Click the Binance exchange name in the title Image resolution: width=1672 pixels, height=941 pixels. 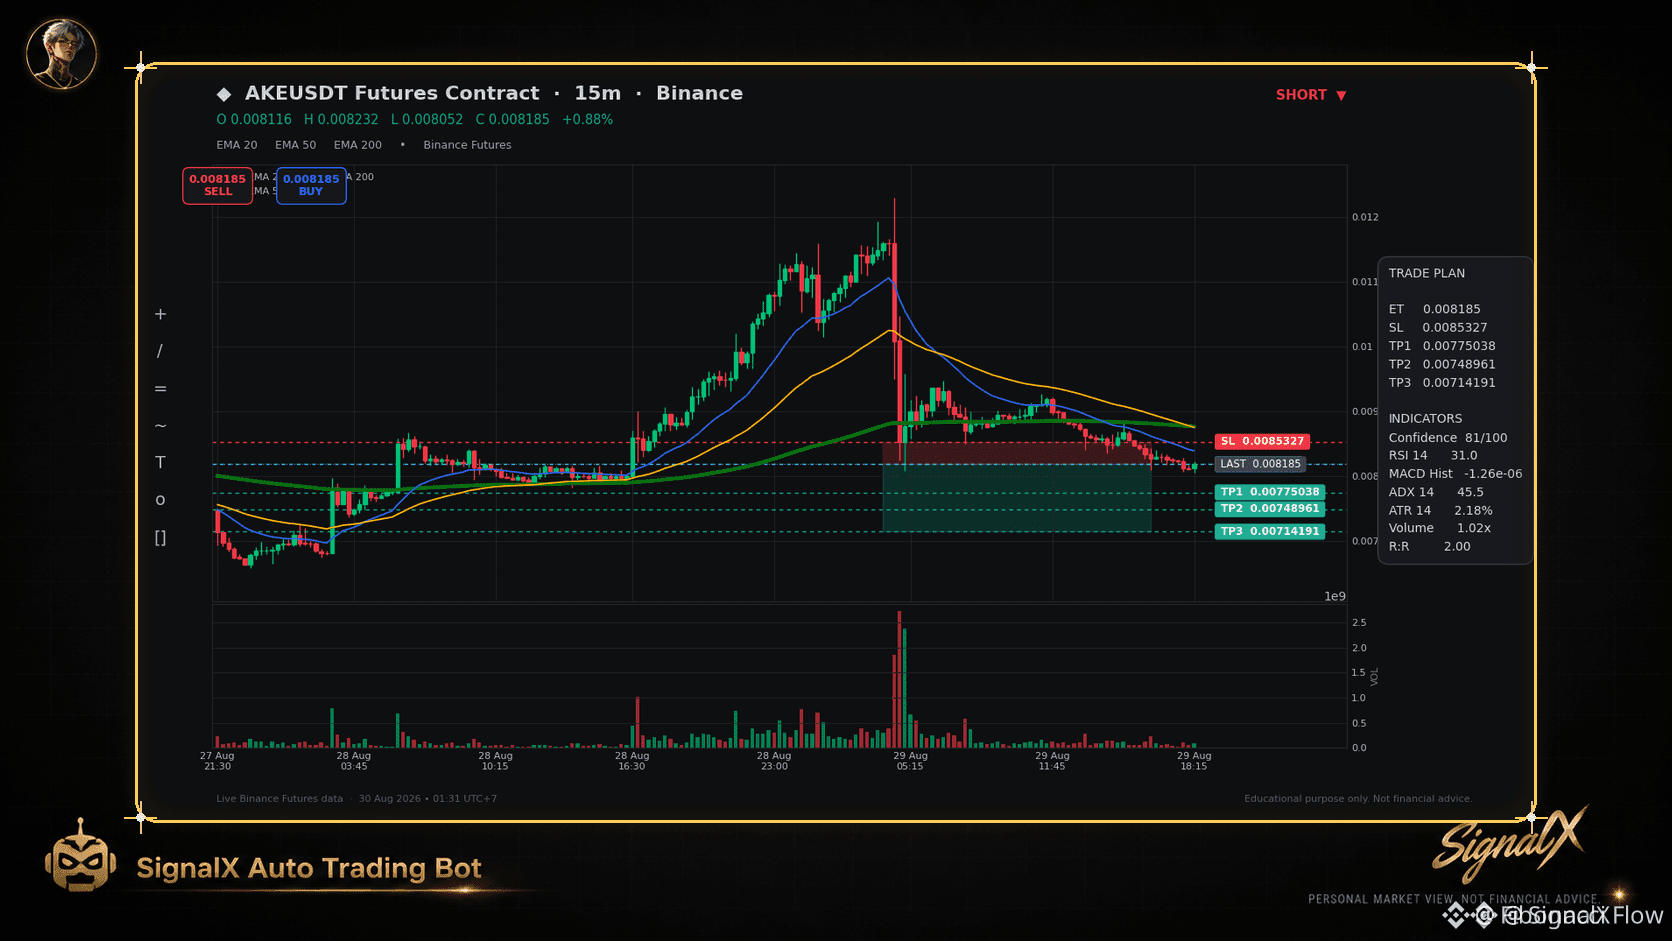tap(699, 93)
